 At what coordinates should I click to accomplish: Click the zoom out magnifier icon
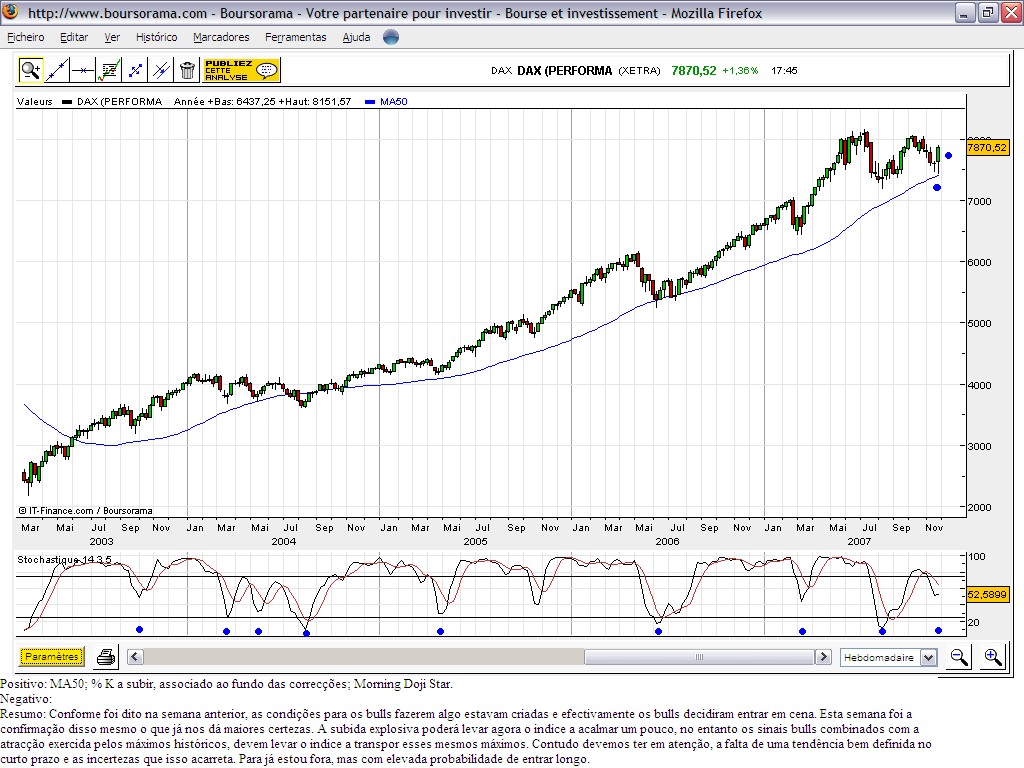tap(959, 656)
